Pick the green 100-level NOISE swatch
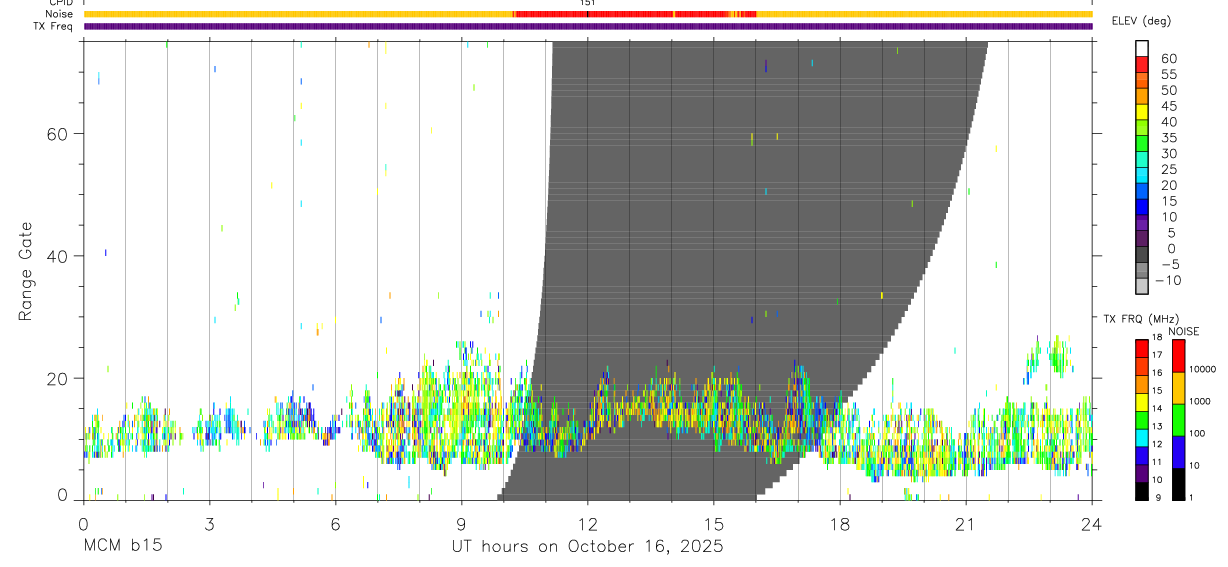This screenshot has width=1228, height=567. pos(1177,420)
